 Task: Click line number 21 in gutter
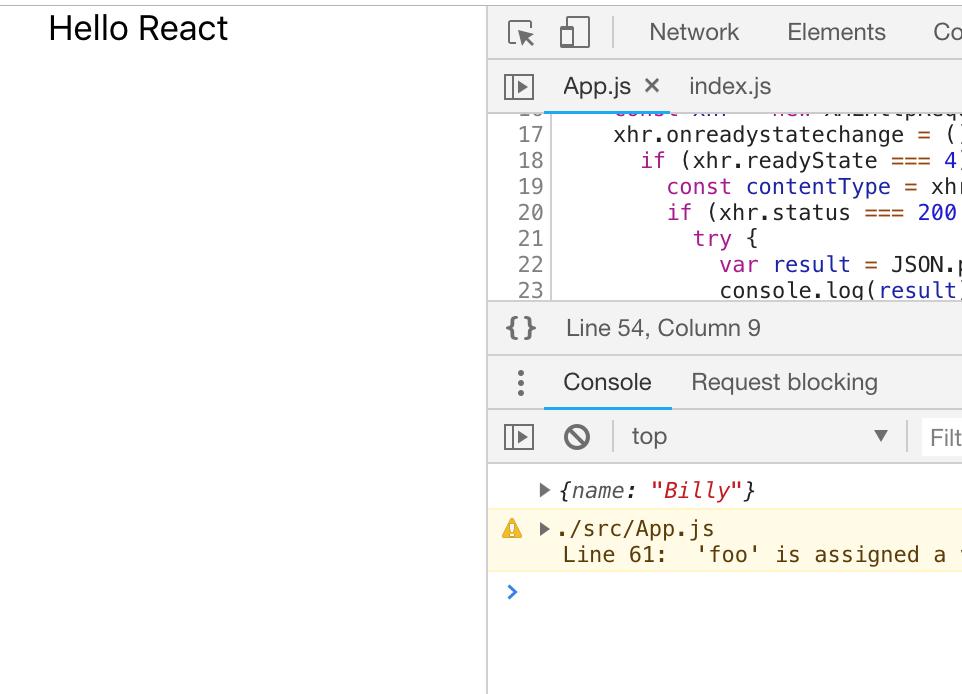(531, 238)
